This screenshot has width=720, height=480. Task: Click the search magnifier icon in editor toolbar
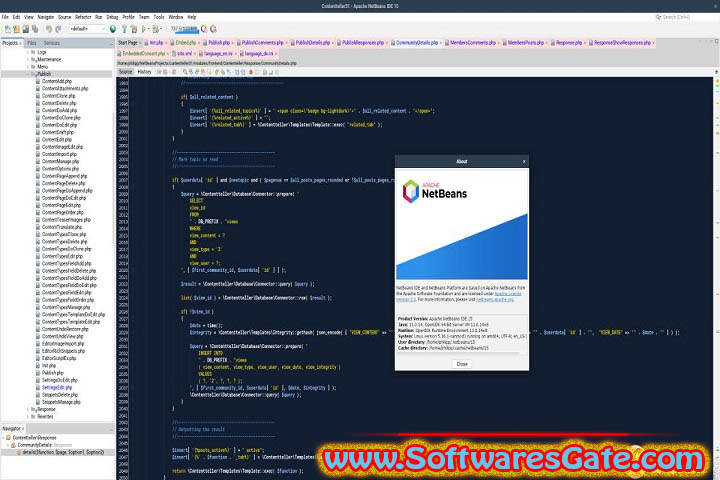click(x=185, y=72)
